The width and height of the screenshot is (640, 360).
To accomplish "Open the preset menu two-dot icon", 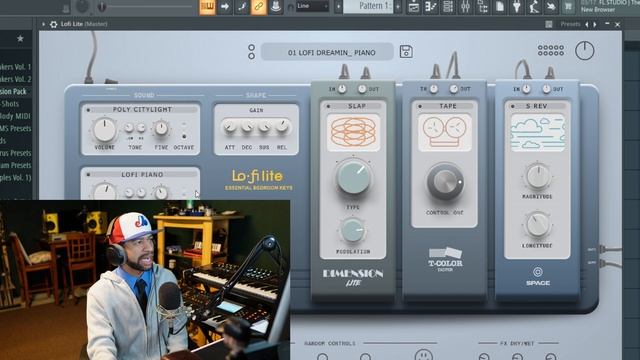I will pyautogui.click(x=251, y=52).
